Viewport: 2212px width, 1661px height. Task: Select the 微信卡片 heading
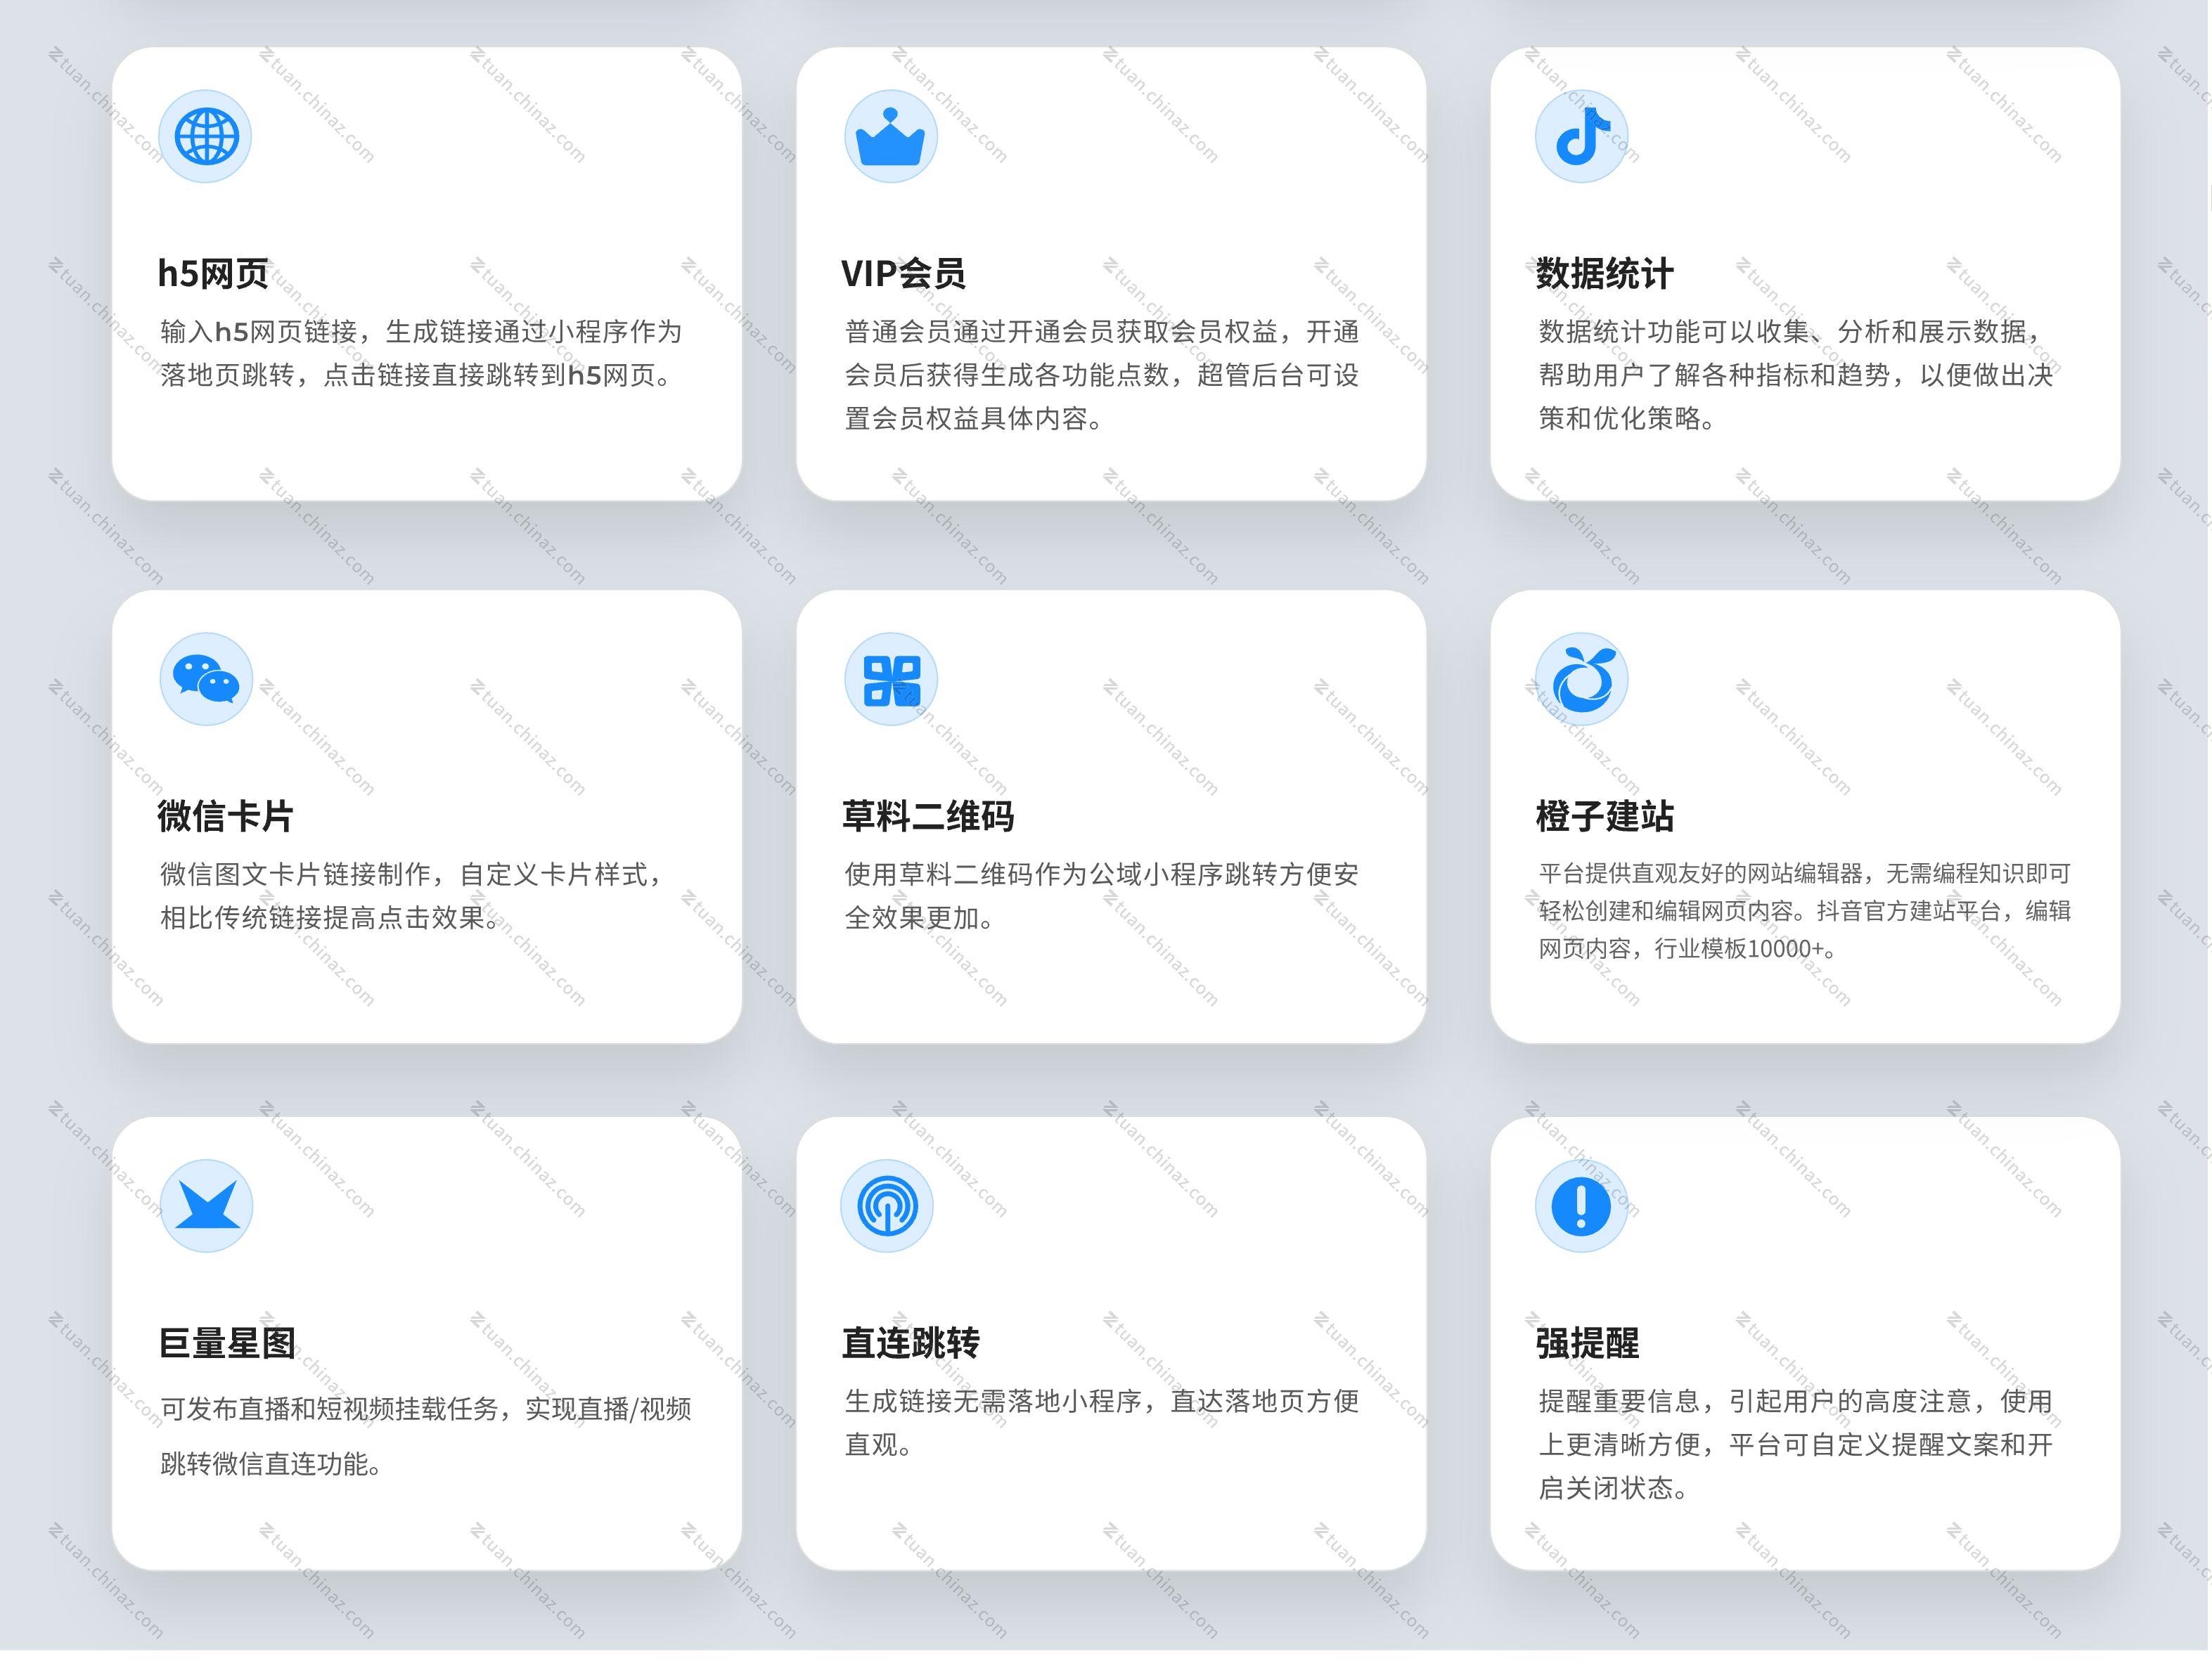[225, 816]
